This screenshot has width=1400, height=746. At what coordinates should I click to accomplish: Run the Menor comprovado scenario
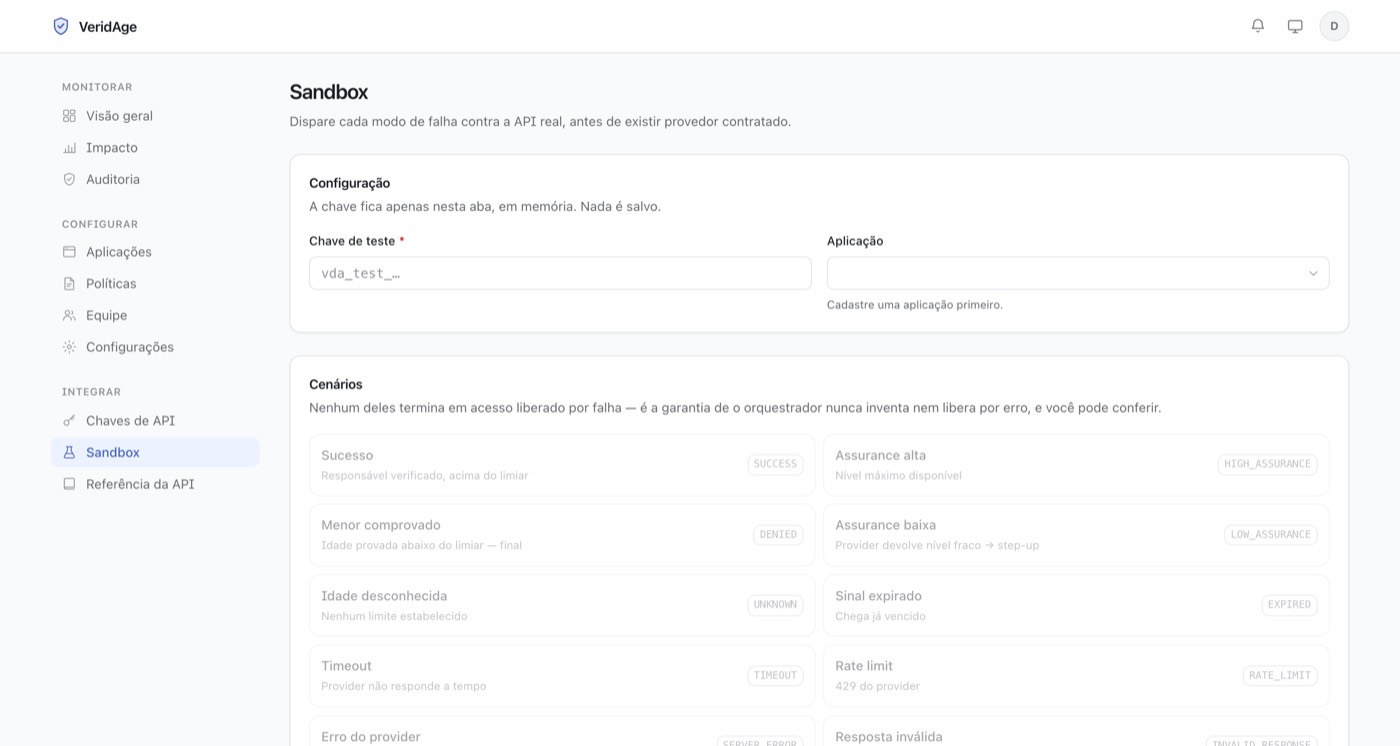click(562, 535)
